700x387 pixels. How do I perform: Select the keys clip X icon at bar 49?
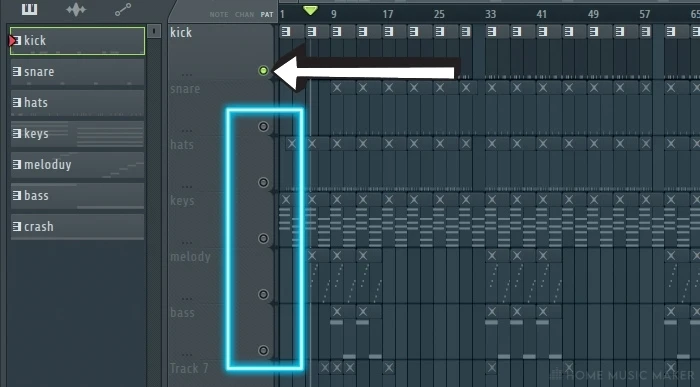594,200
